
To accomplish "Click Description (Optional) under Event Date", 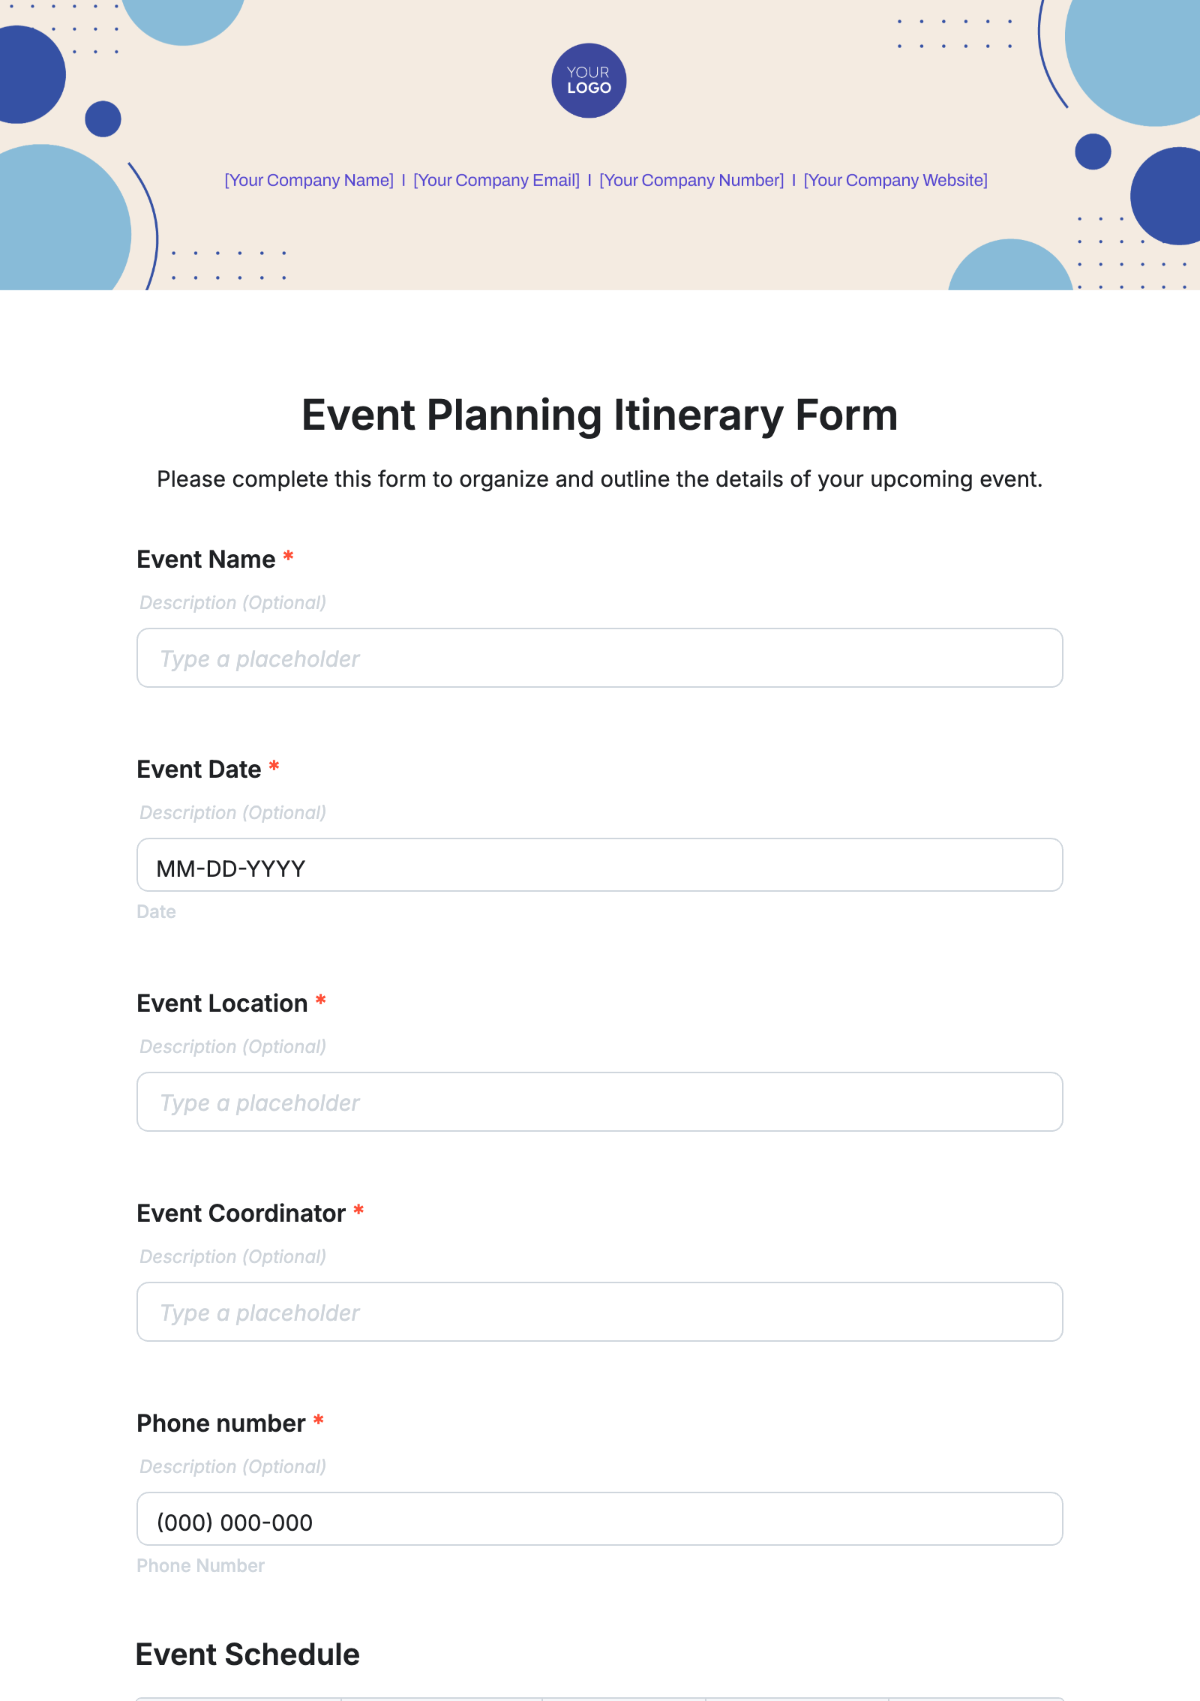I will coord(232,812).
